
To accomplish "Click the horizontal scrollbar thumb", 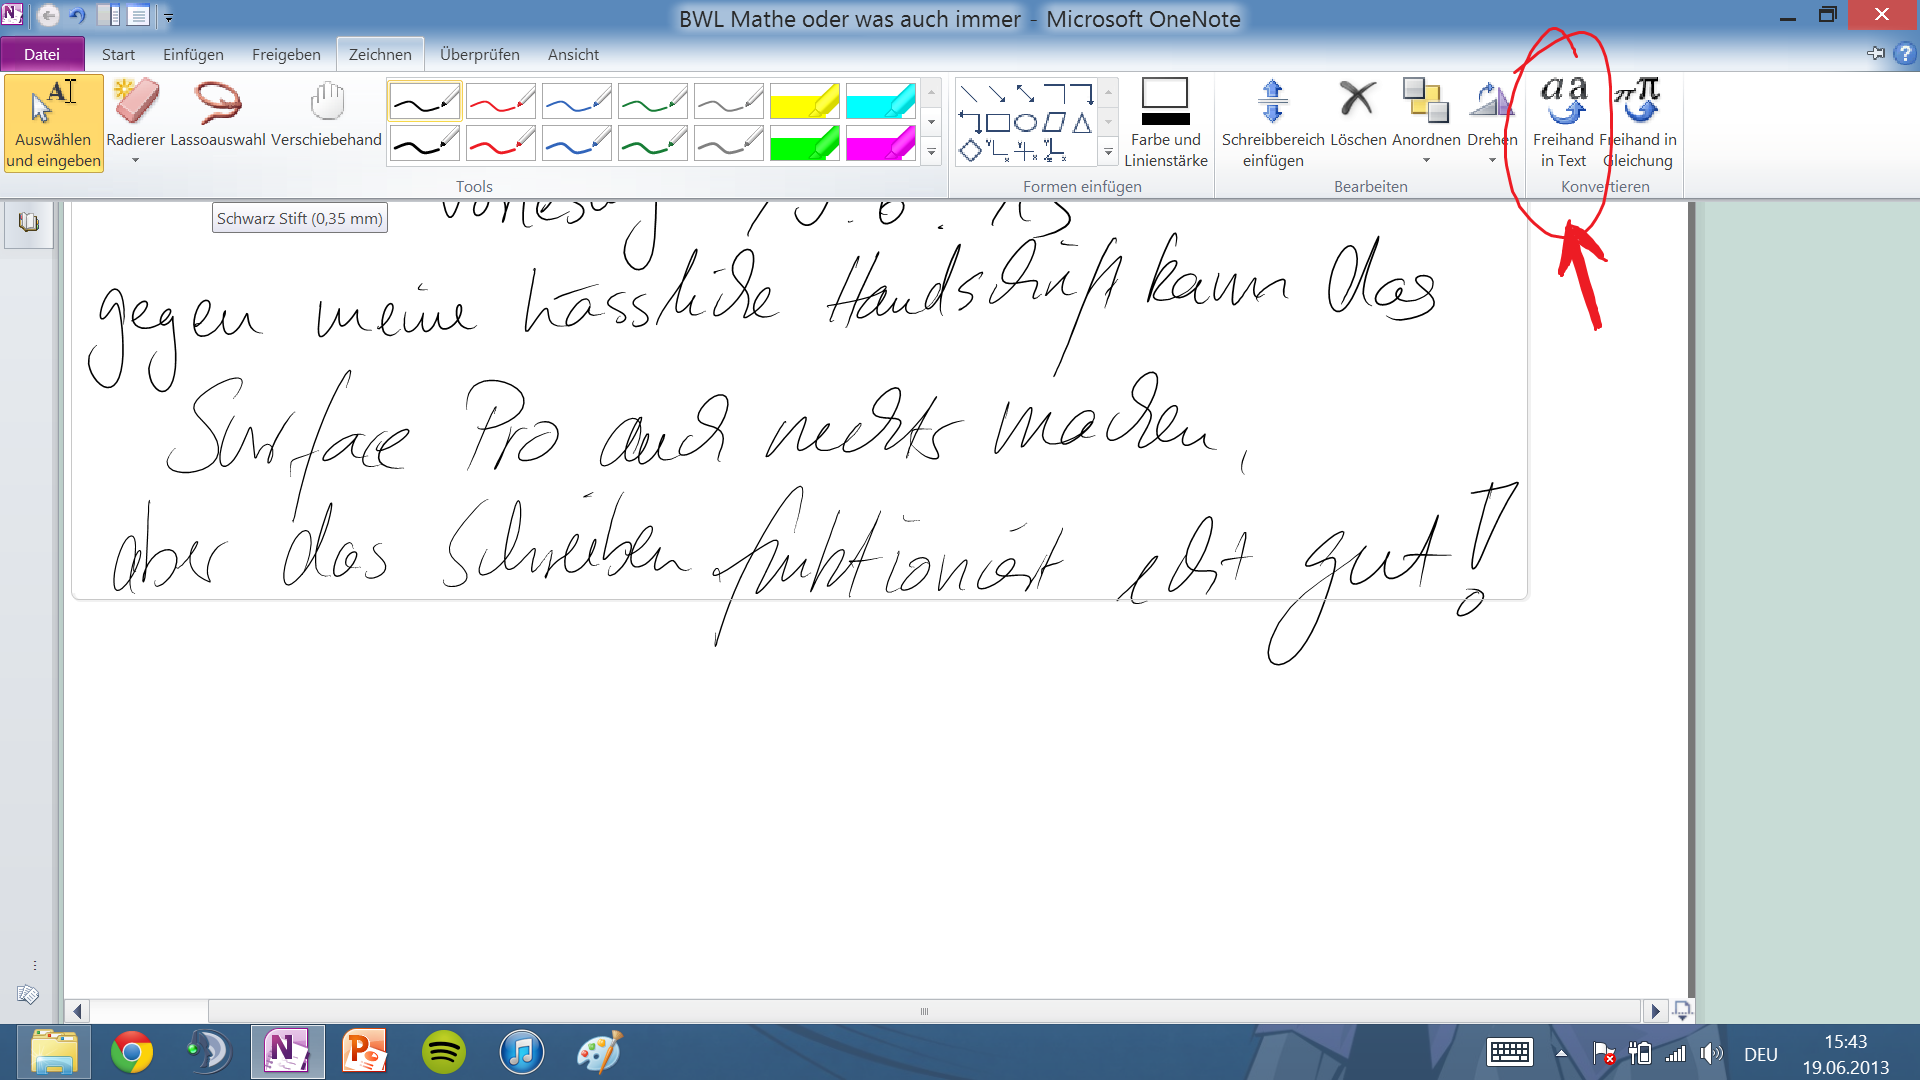I will (924, 1011).
